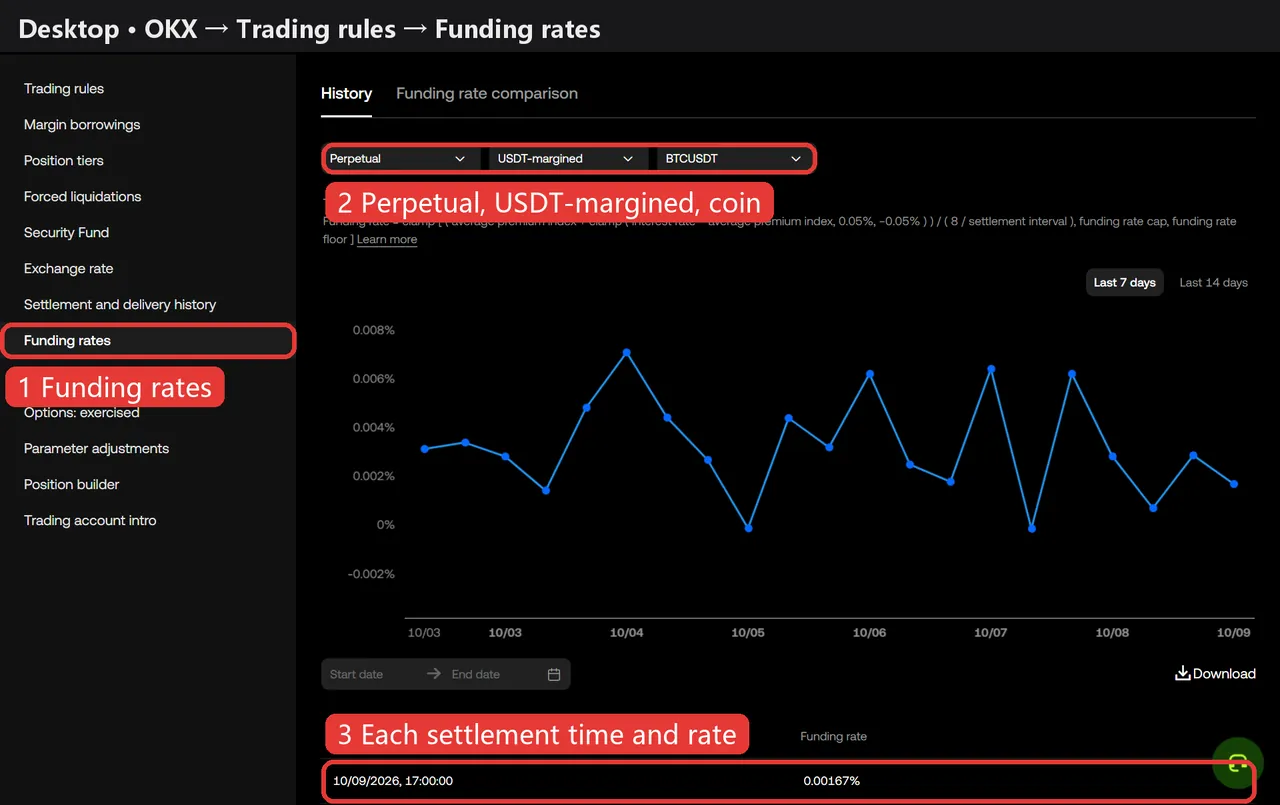Image resolution: width=1280 pixels, height=805 pixels.
Task: Click the 10/08 date axis label
Action: [x=1112, y=633]
